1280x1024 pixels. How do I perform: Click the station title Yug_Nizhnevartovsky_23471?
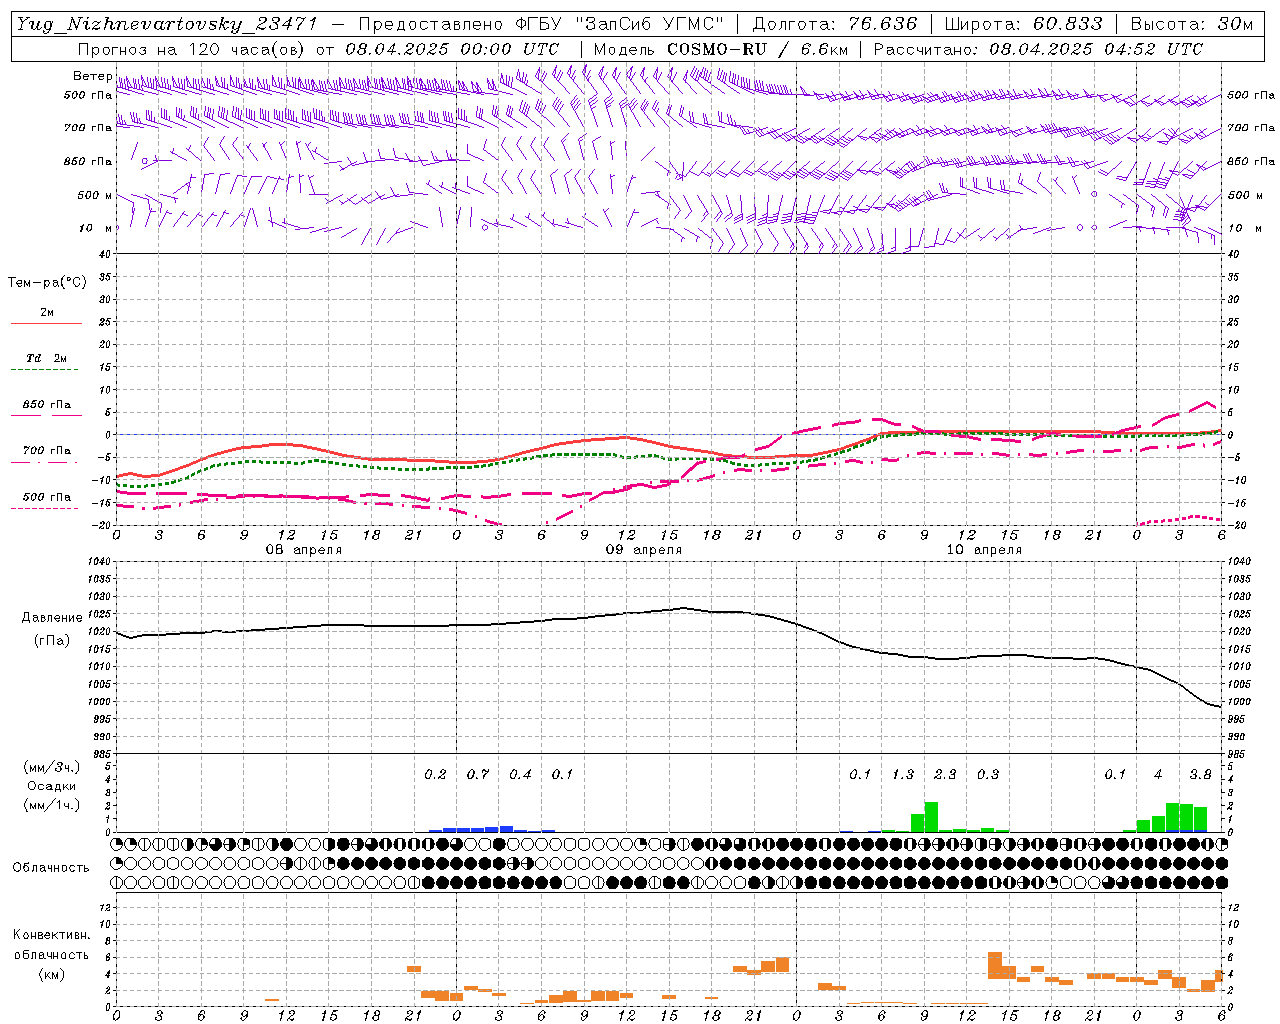166,24
